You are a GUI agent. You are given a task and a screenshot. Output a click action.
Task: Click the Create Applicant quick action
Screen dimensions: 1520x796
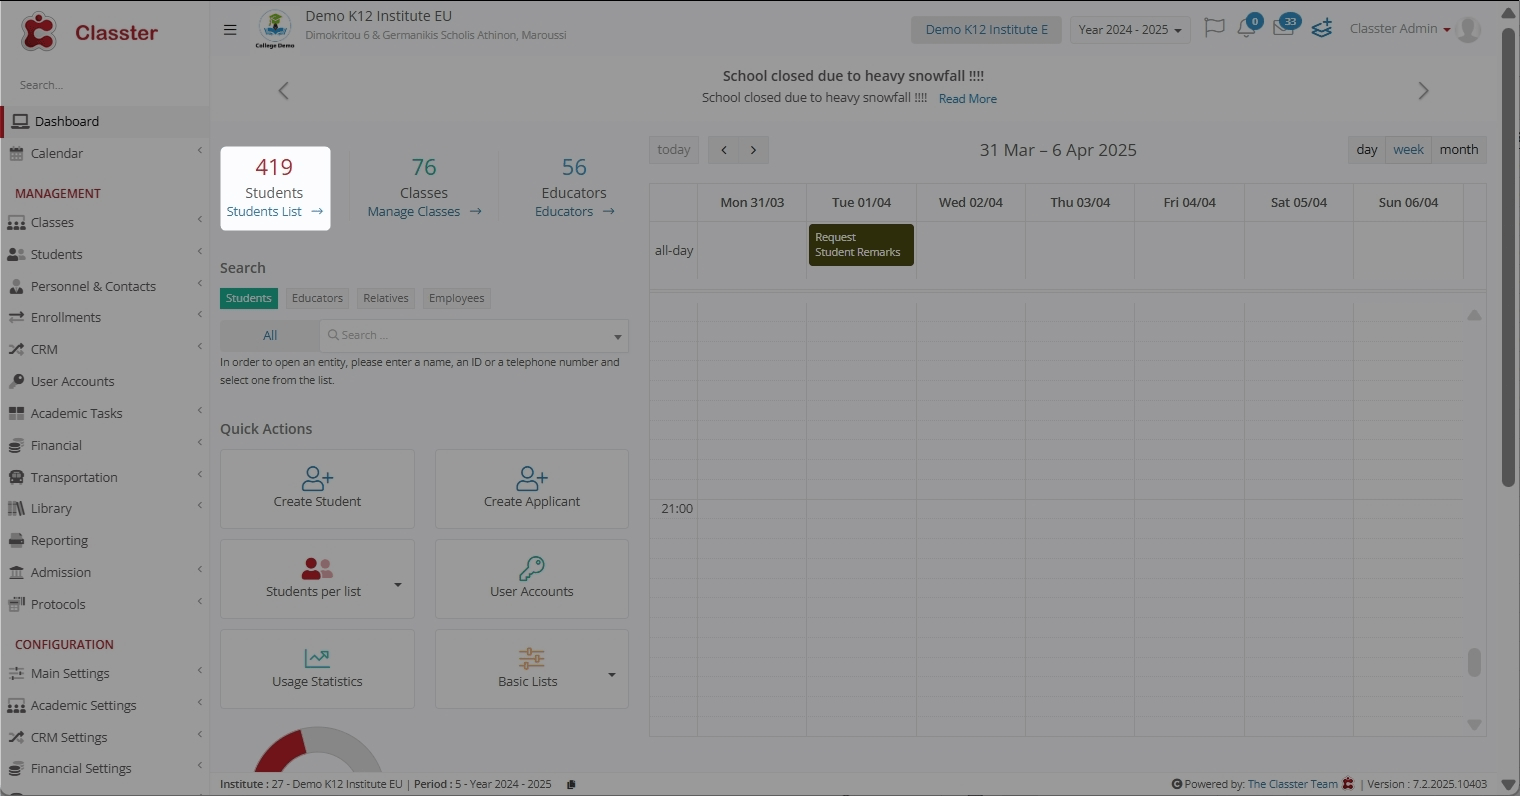531,488
